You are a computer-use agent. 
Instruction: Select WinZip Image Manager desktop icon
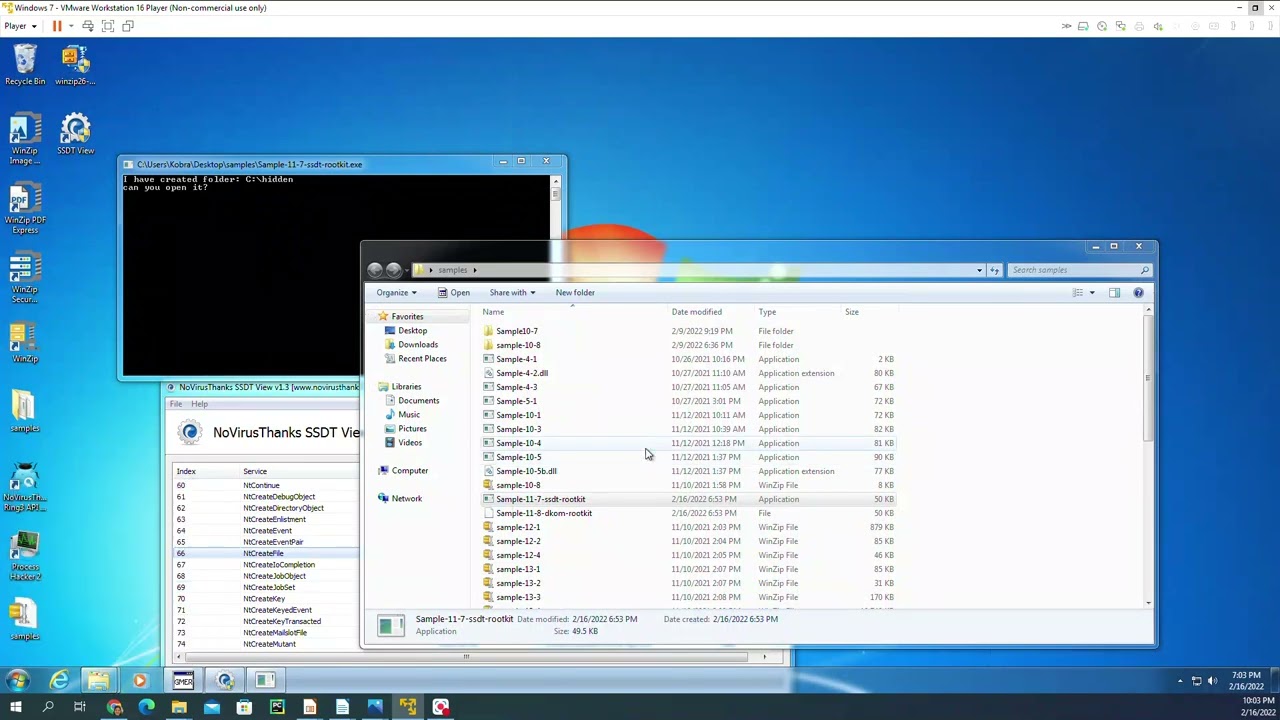point(25,139)
